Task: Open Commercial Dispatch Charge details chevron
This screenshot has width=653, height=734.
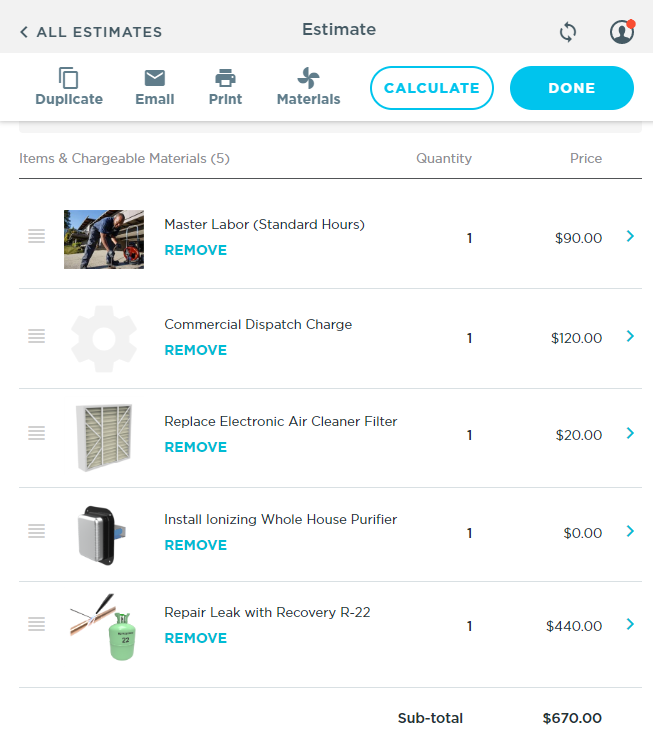Action: 630,336
